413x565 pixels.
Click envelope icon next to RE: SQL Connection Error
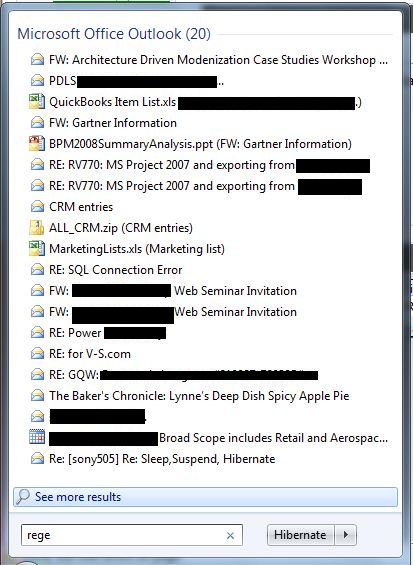point(37,270)
